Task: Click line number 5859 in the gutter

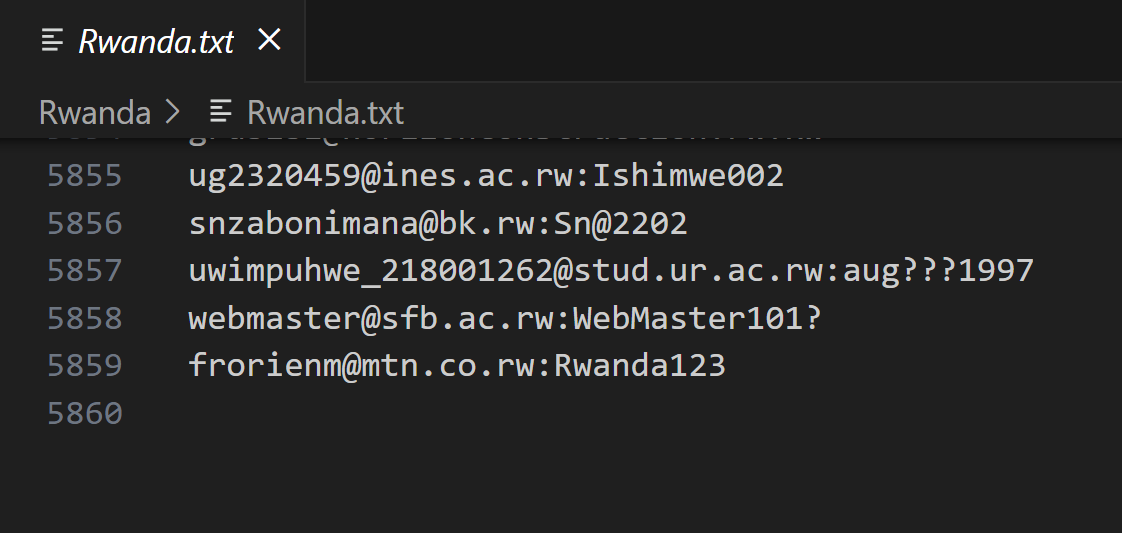Action: tap(85, 366)
